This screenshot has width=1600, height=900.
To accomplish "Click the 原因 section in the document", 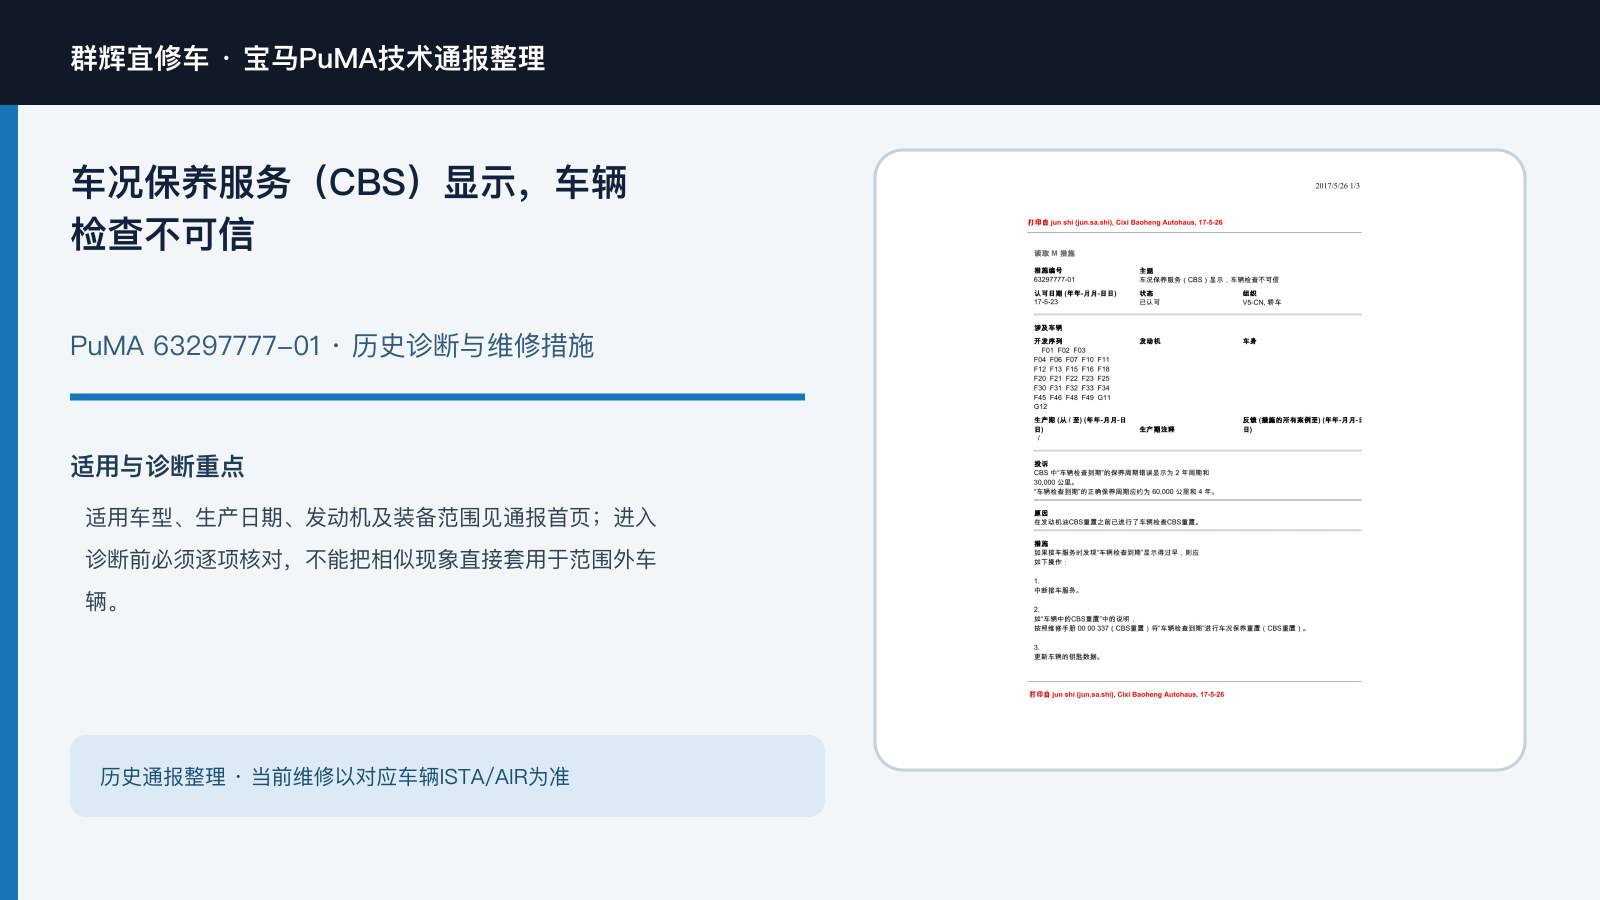I will (1116, 518).
